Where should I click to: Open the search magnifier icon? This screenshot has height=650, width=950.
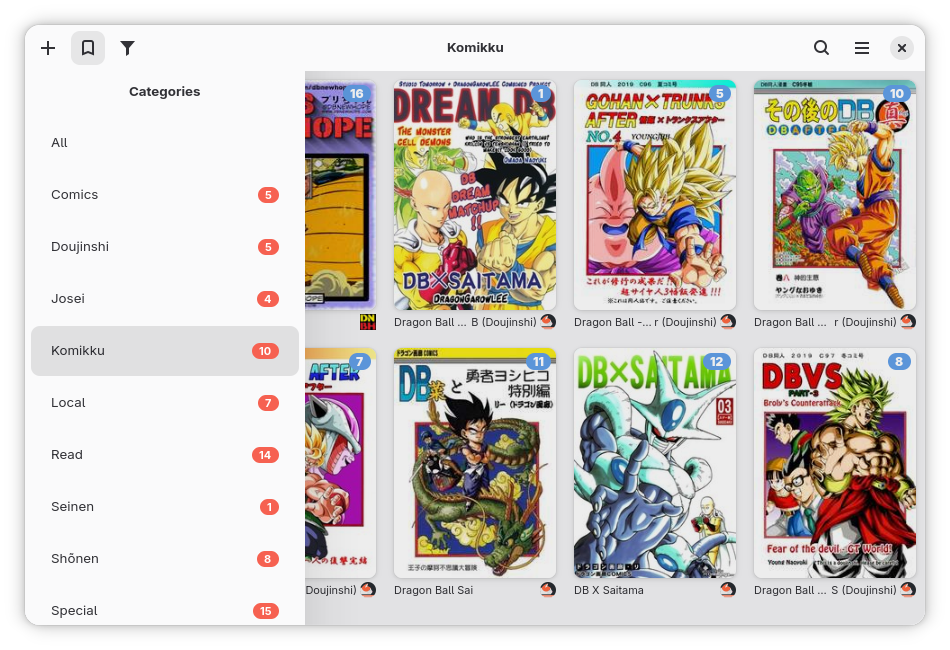click(x=821, y=48)
